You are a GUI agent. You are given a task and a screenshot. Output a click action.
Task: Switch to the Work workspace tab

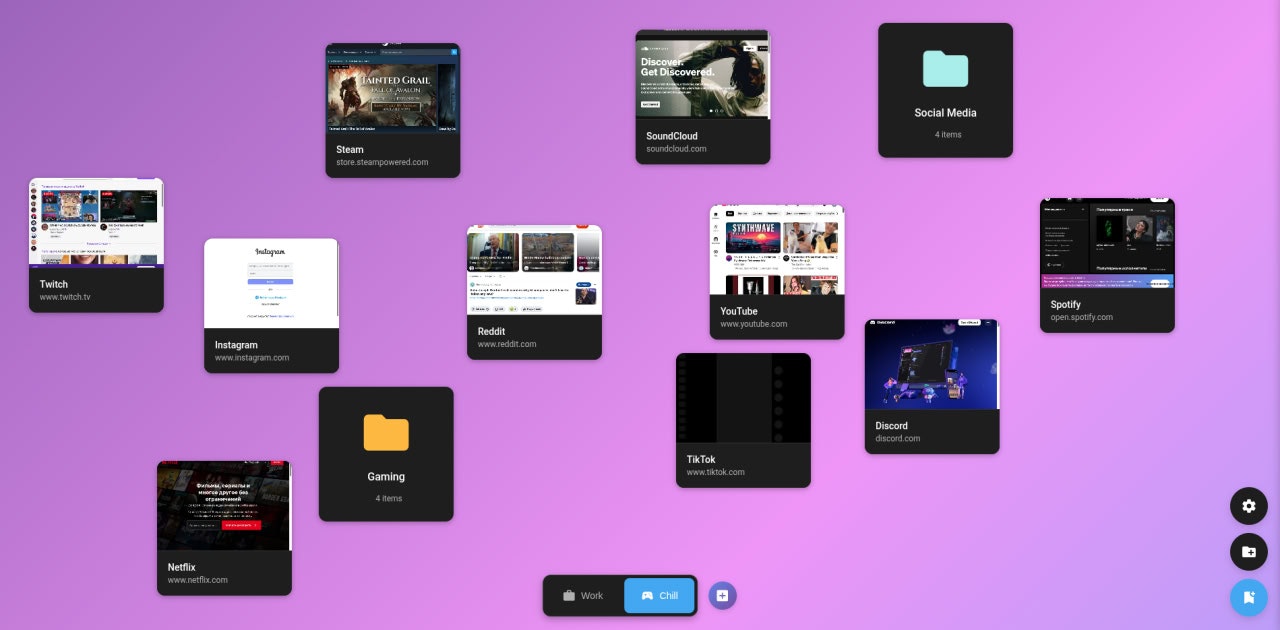[x=583, y=595]
